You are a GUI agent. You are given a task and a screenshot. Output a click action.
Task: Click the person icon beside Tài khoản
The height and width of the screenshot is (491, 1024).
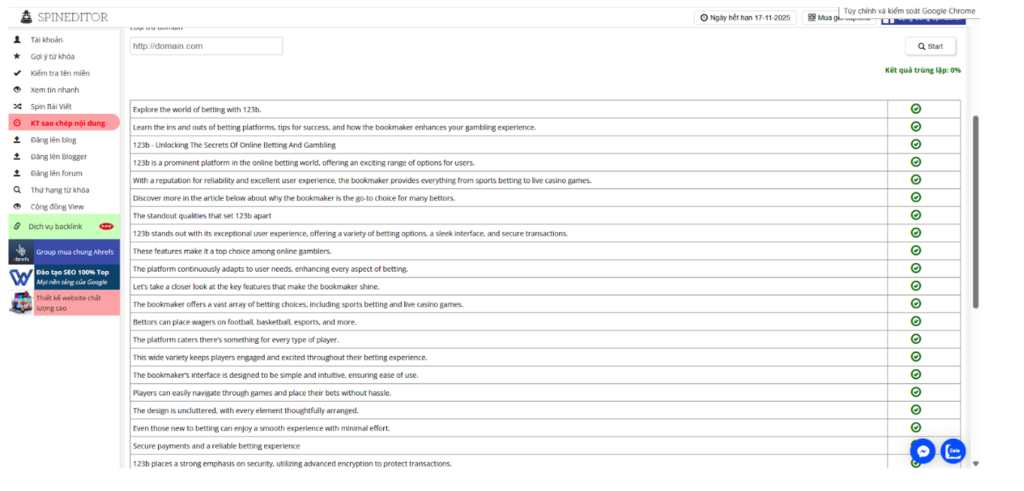coord(17,40)
